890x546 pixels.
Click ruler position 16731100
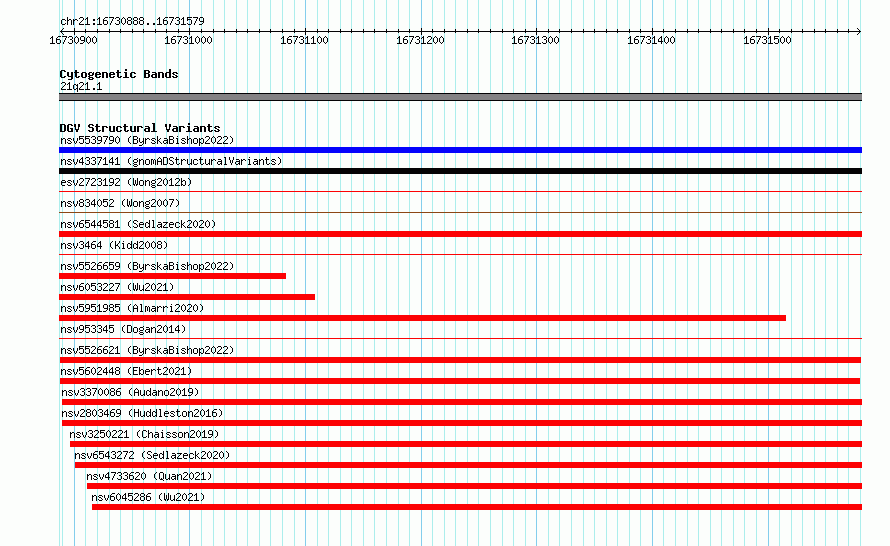click(x=304, y=40)
